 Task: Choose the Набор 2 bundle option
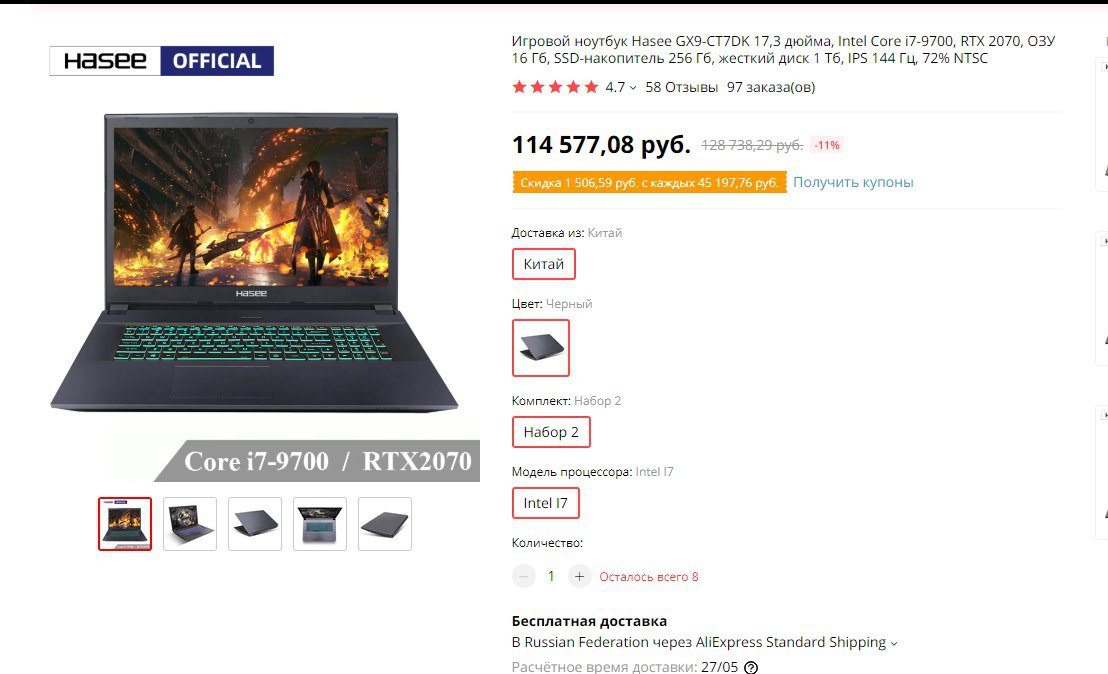551,432
